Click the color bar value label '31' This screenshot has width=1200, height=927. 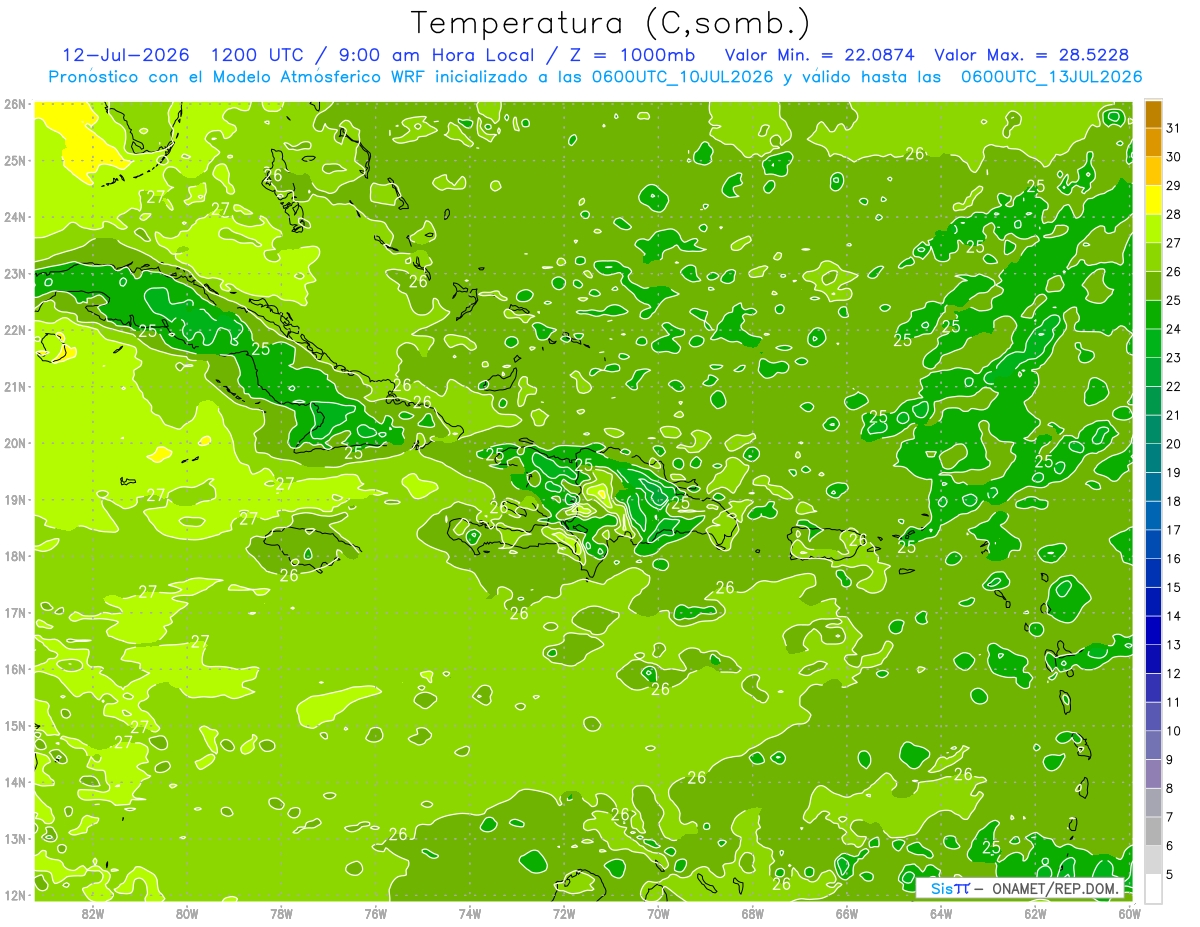pyautogui.click(x=1174, y=128)
